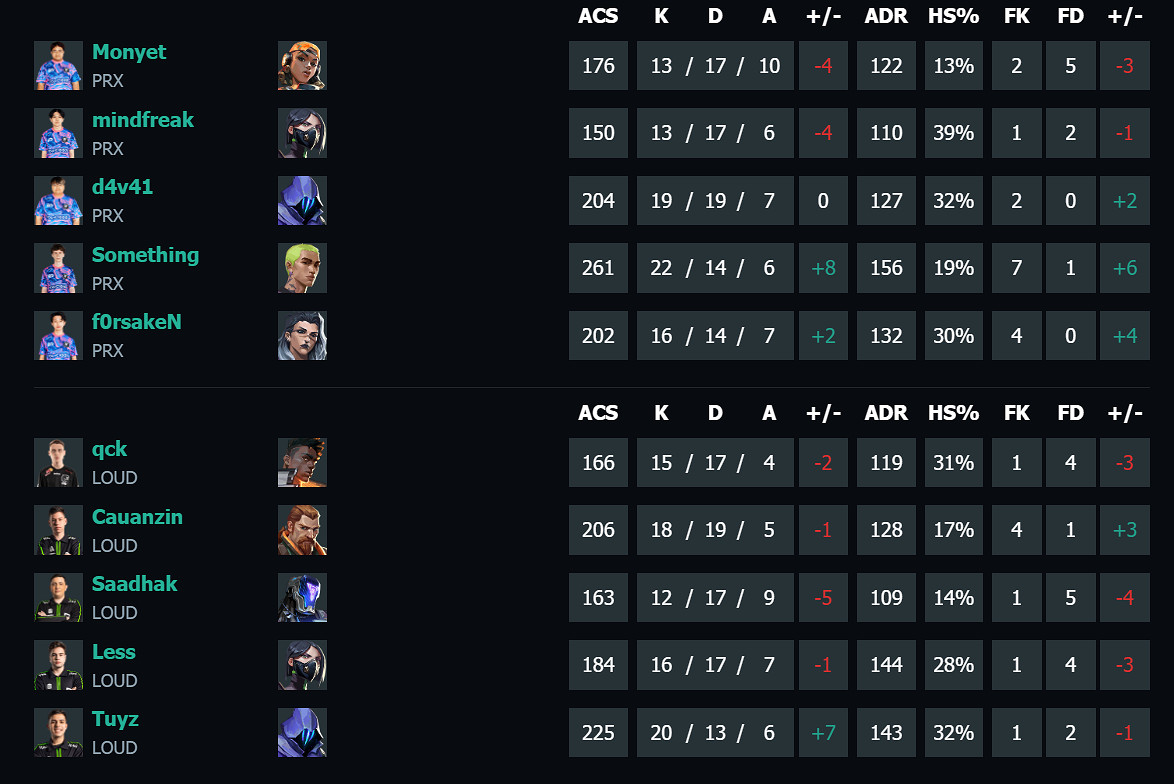The width and height of the screenshot is (1174, 784).
Task: Click qck's player photo thumbnail
Action: [x=58, y=463]
